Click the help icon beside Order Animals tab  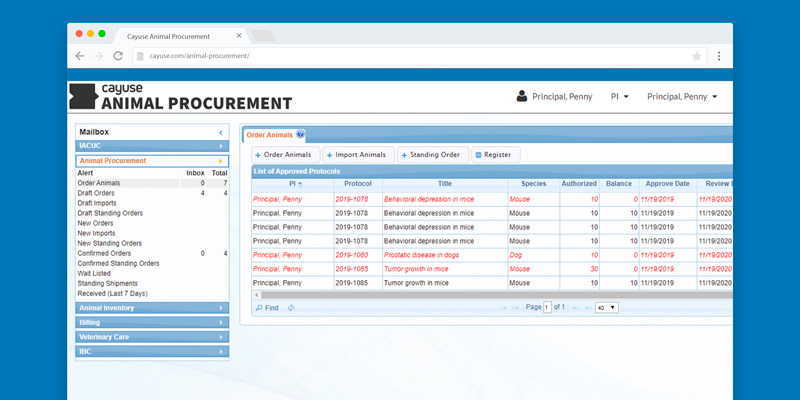300,135
